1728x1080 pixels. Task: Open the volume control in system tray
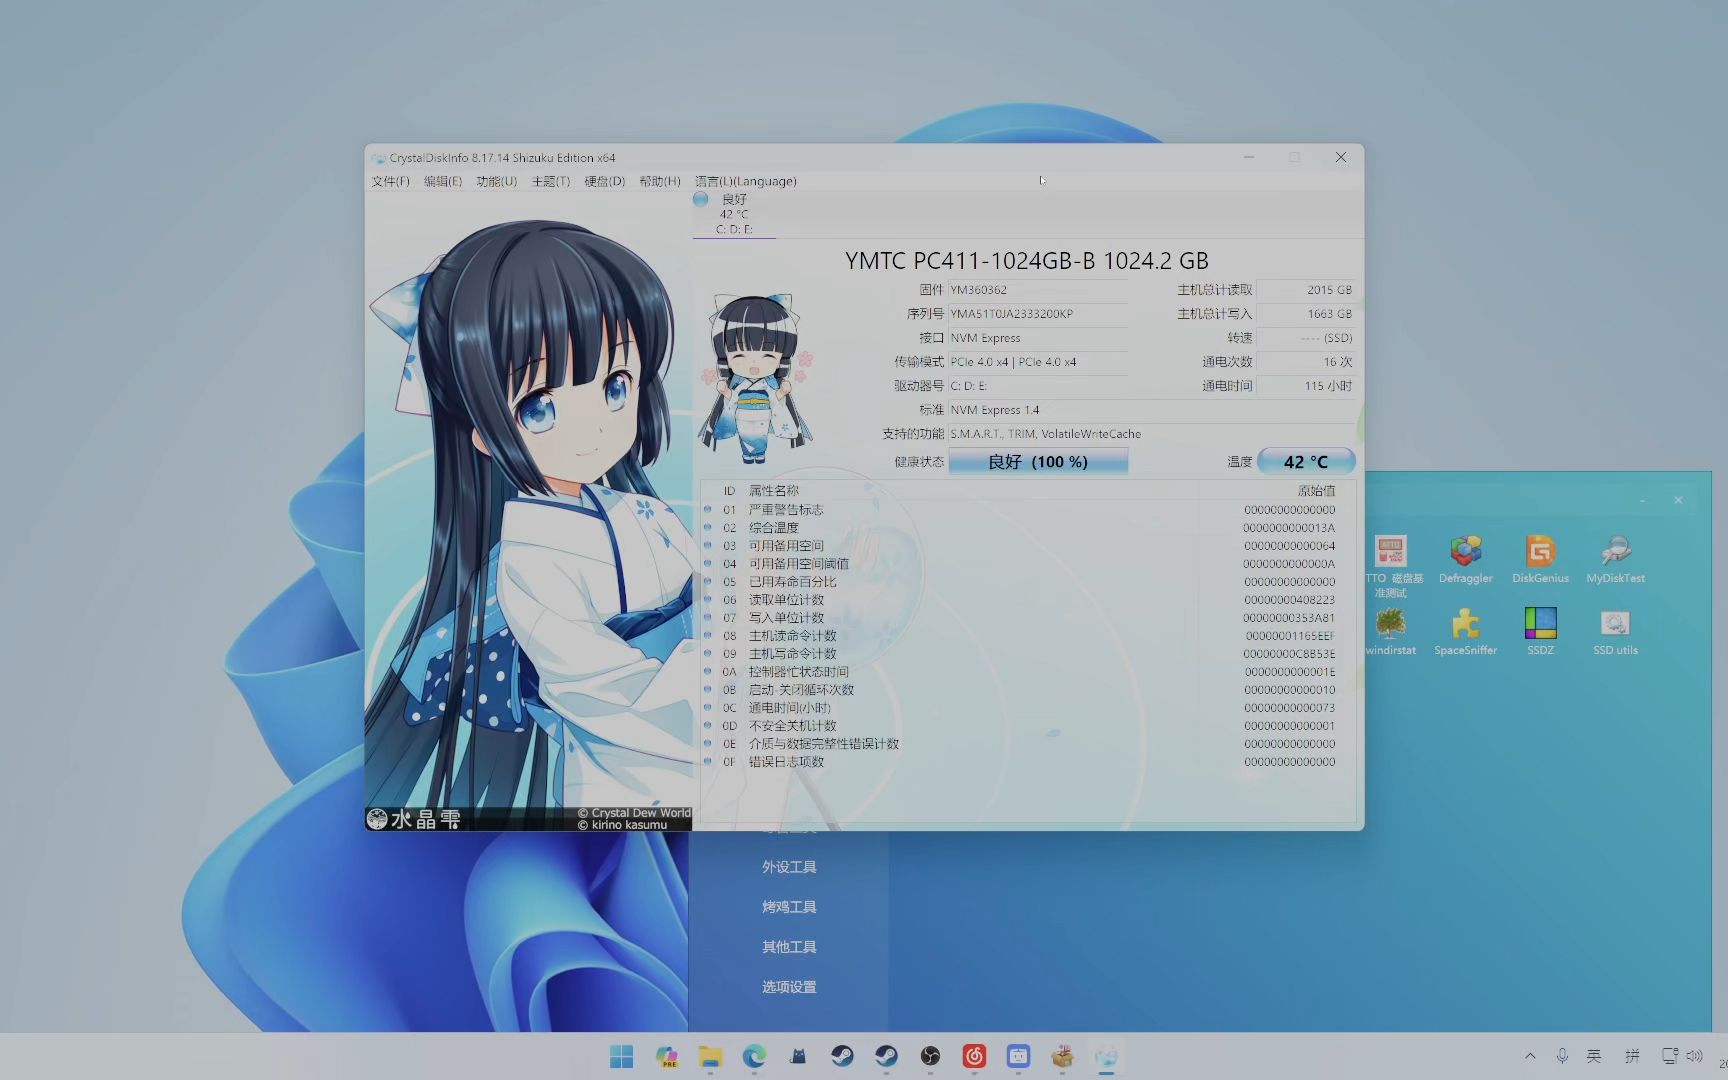click(x=1694, y=1056)
